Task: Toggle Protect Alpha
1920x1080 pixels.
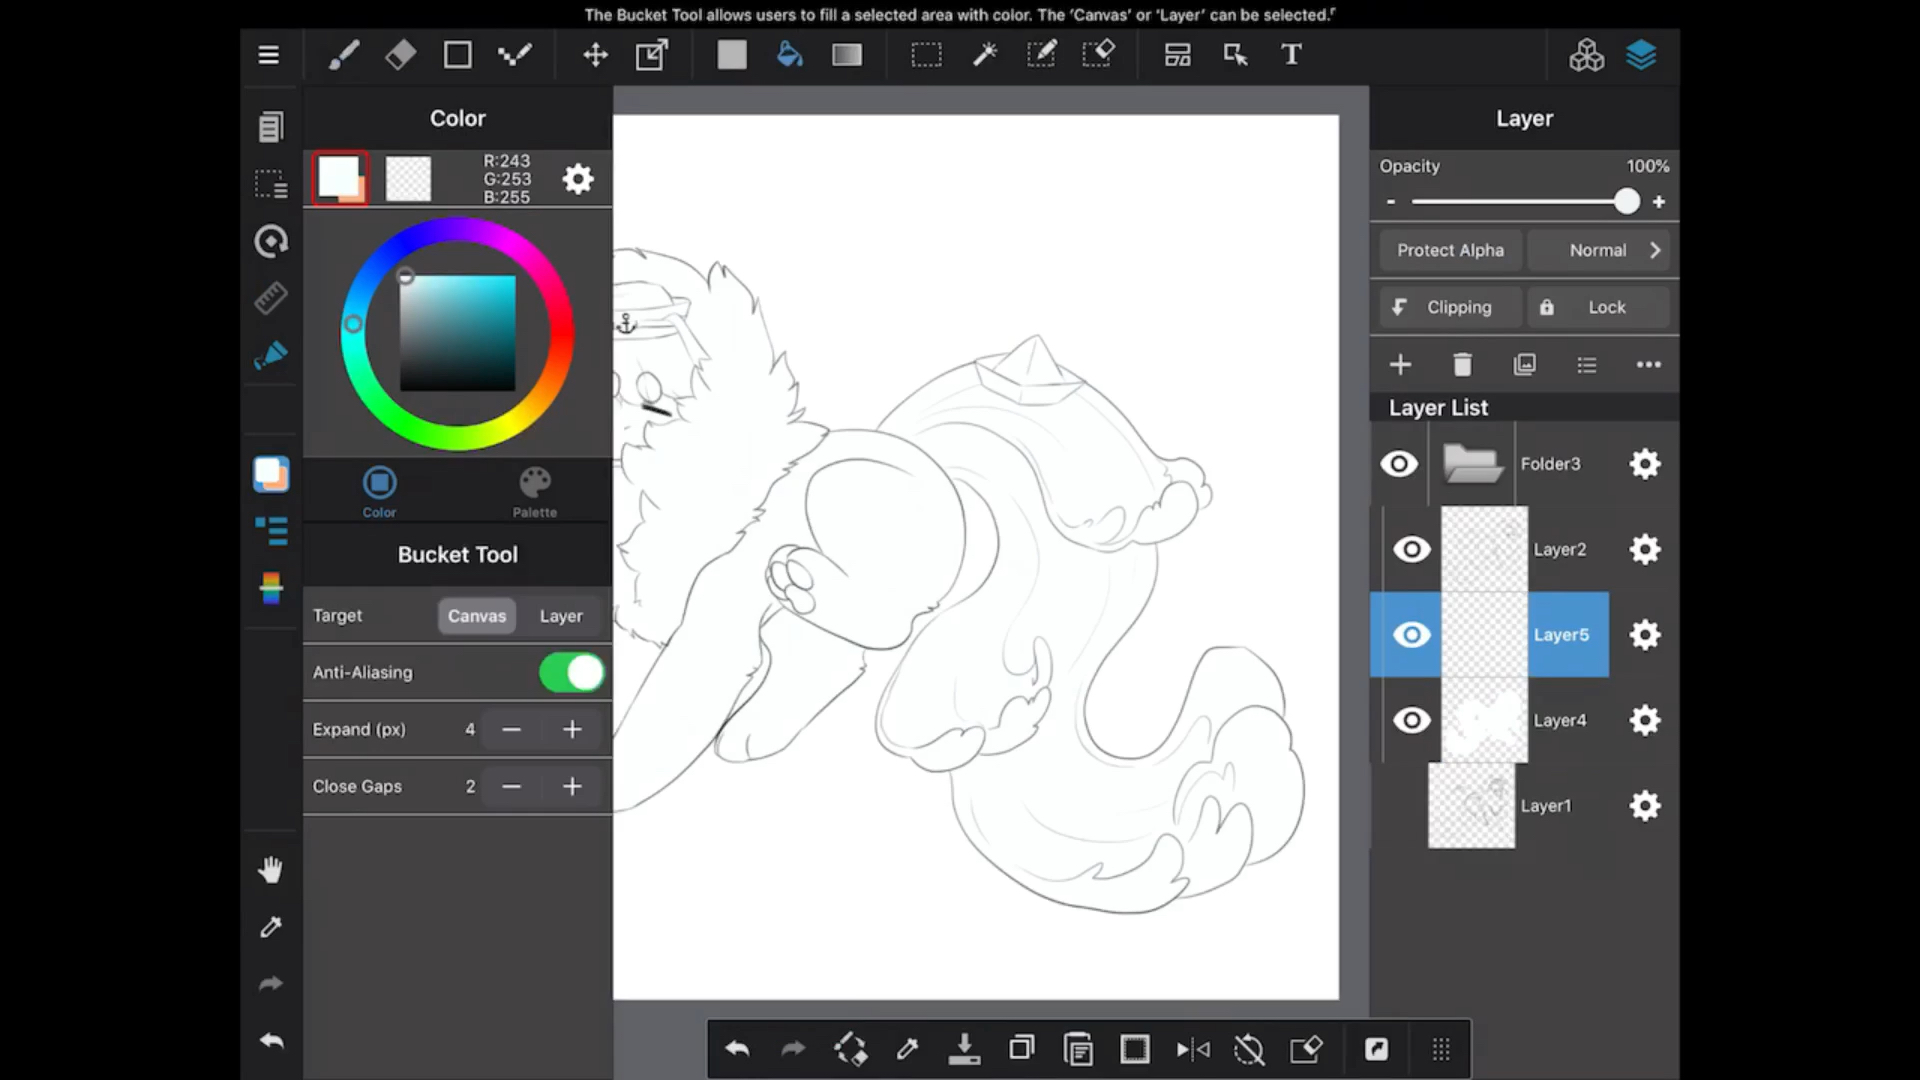Action: click(x=1450, y=250)
